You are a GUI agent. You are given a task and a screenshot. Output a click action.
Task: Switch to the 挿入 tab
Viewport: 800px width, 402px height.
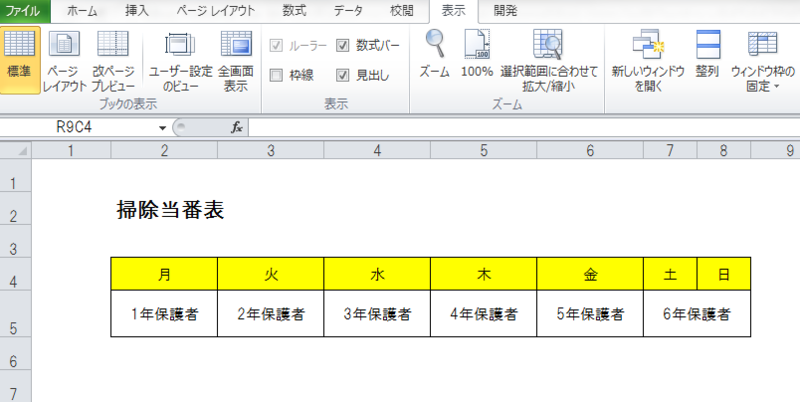(x=137, y=11)
